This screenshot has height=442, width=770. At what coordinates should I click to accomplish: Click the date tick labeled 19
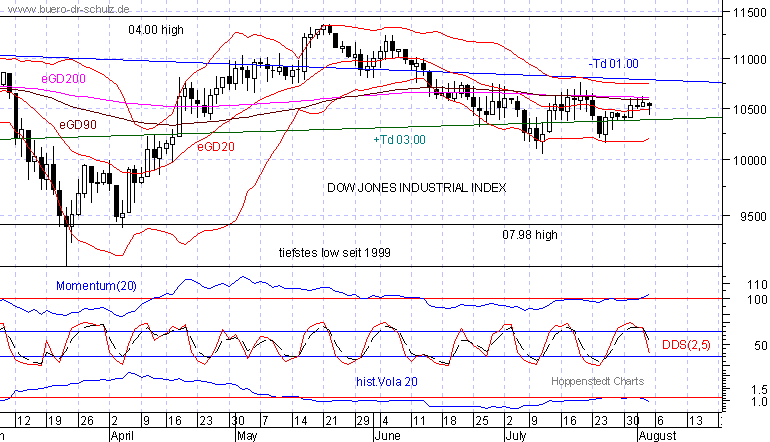(55, 421)
